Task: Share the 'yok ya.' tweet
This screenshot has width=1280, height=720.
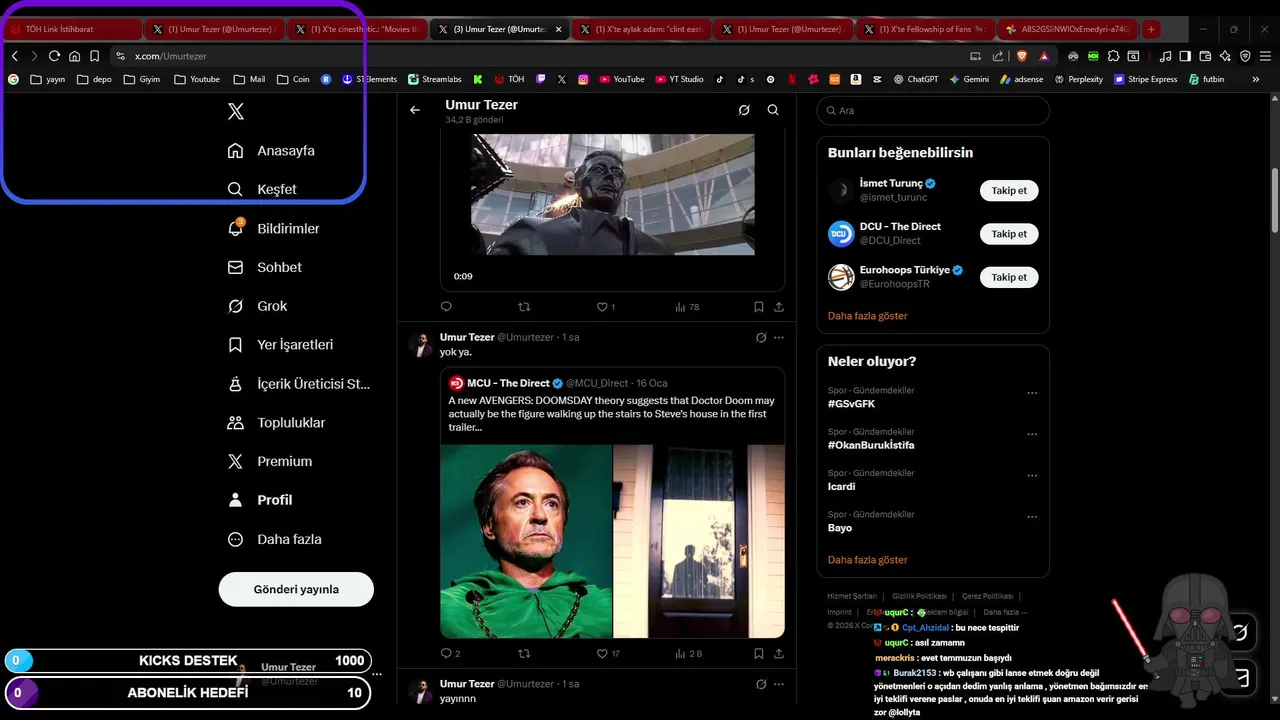Action: click(x=779, y=653)
